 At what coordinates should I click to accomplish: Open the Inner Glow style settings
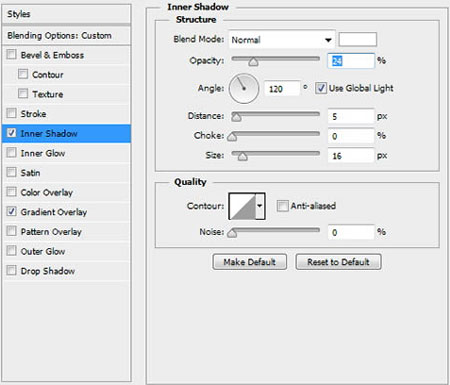pyautogui.click(x=43, y=153)
